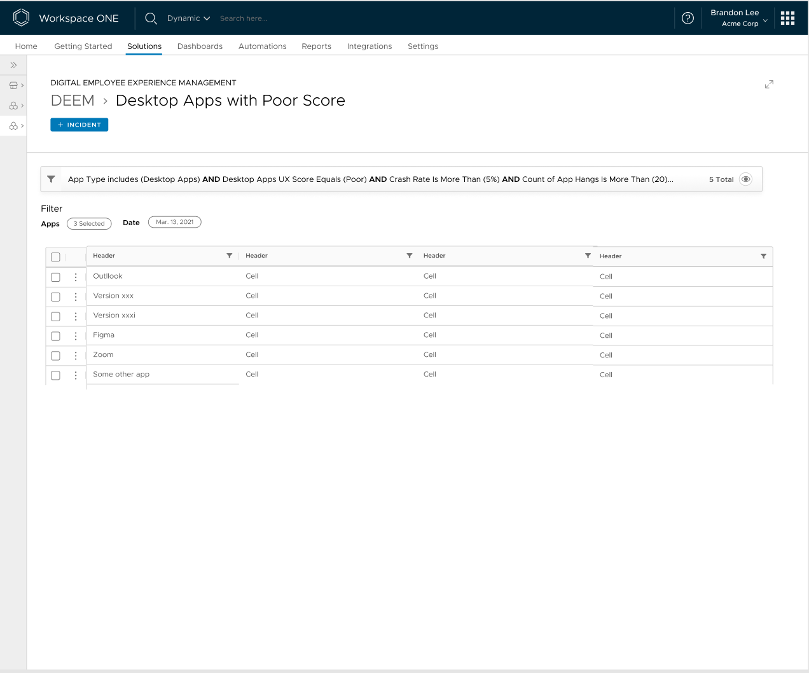Open the help question mark icon
Screen dimensions: 810x674
[687, 18]
